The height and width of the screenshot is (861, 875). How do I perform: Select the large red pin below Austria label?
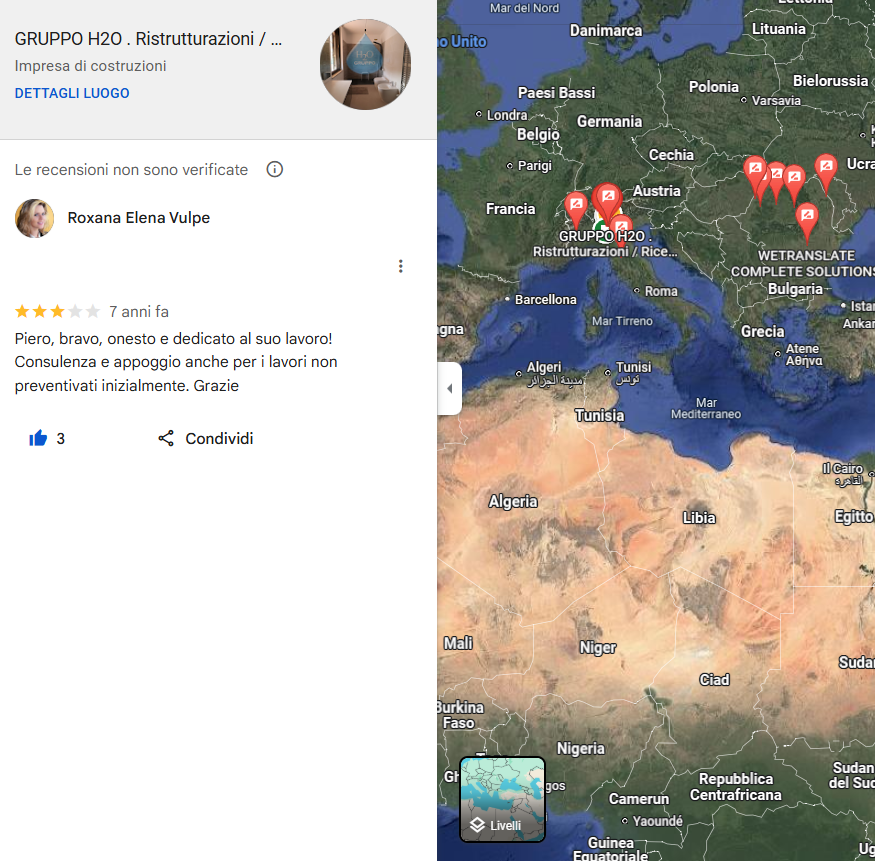point(608,201)
